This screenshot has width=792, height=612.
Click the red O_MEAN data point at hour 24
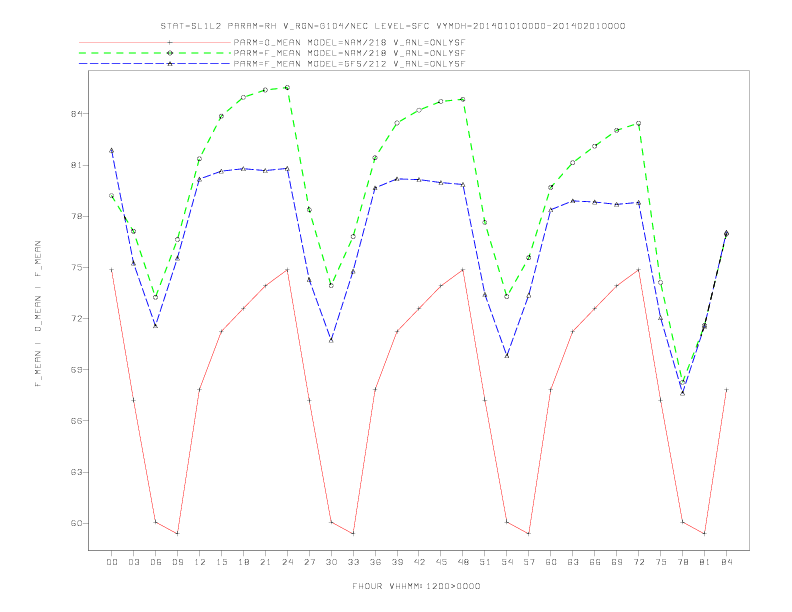[x=287, y=270]
